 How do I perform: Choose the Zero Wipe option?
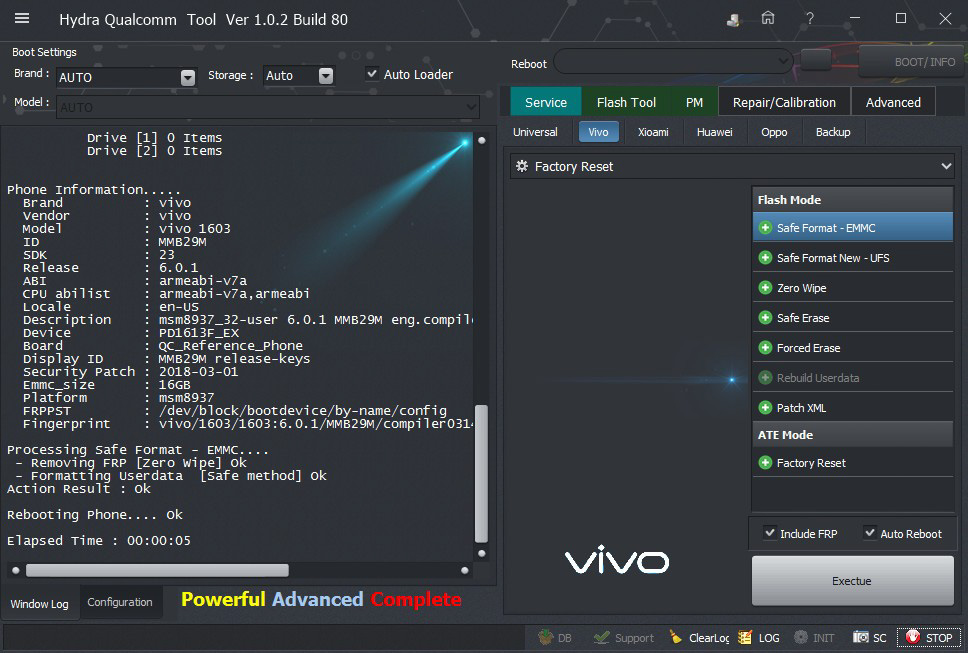[x=801, y=288]
